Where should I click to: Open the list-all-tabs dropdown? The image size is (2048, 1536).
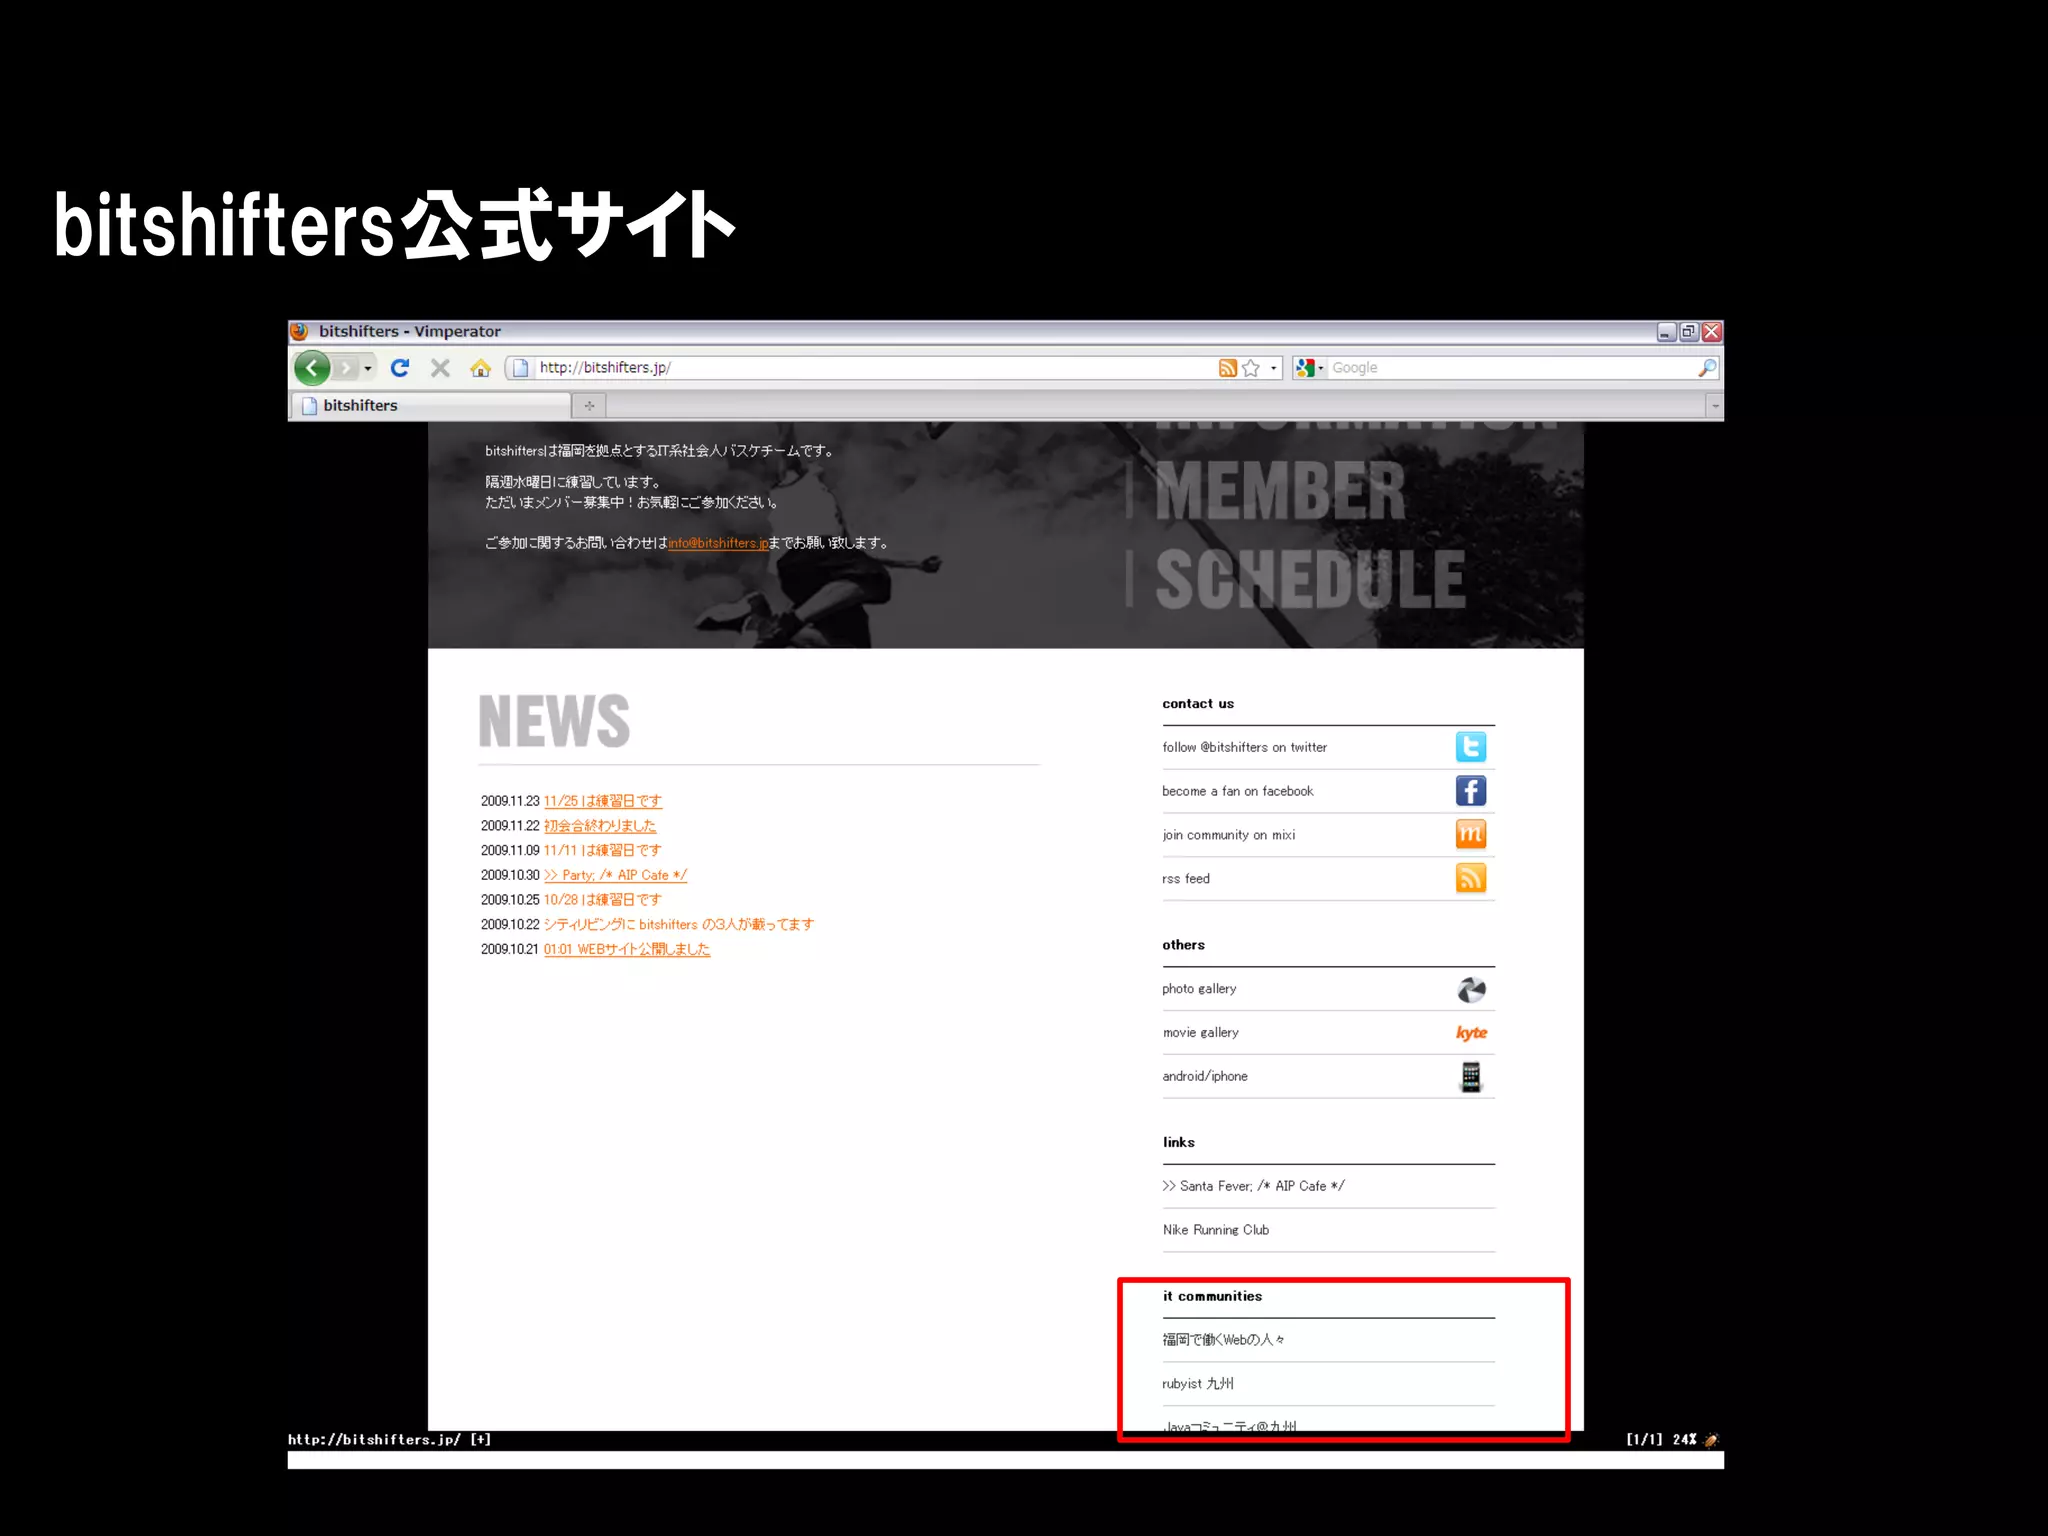click(x=1715, y=406)
